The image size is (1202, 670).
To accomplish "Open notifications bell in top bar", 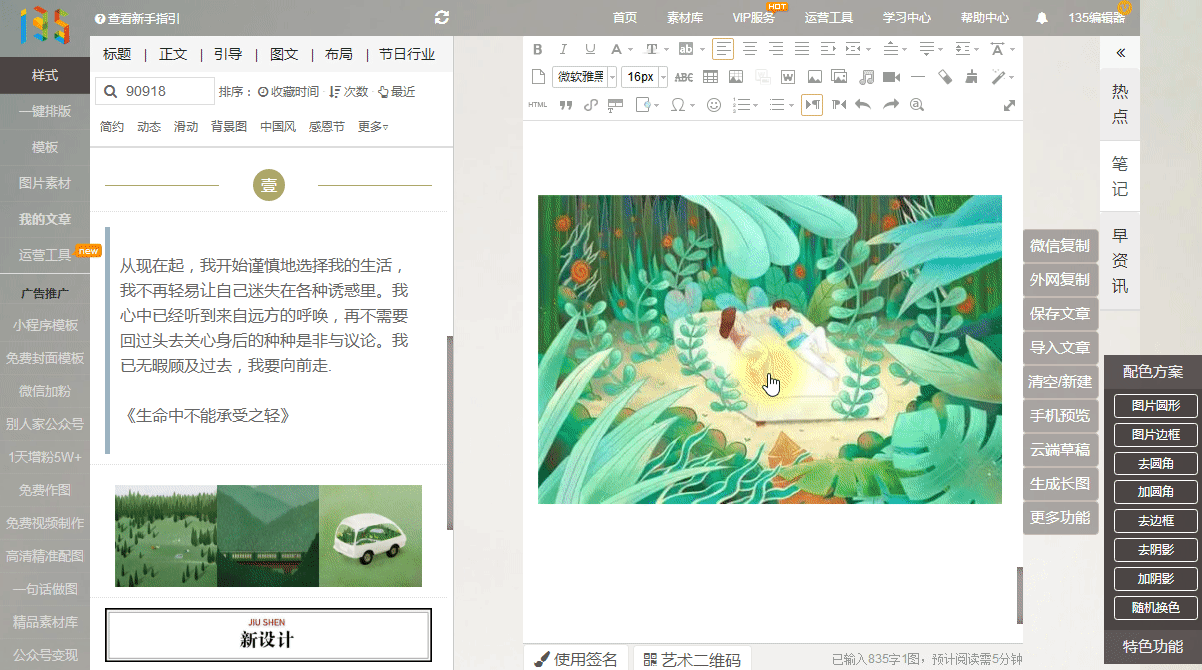I will [x=1043, y=18].
